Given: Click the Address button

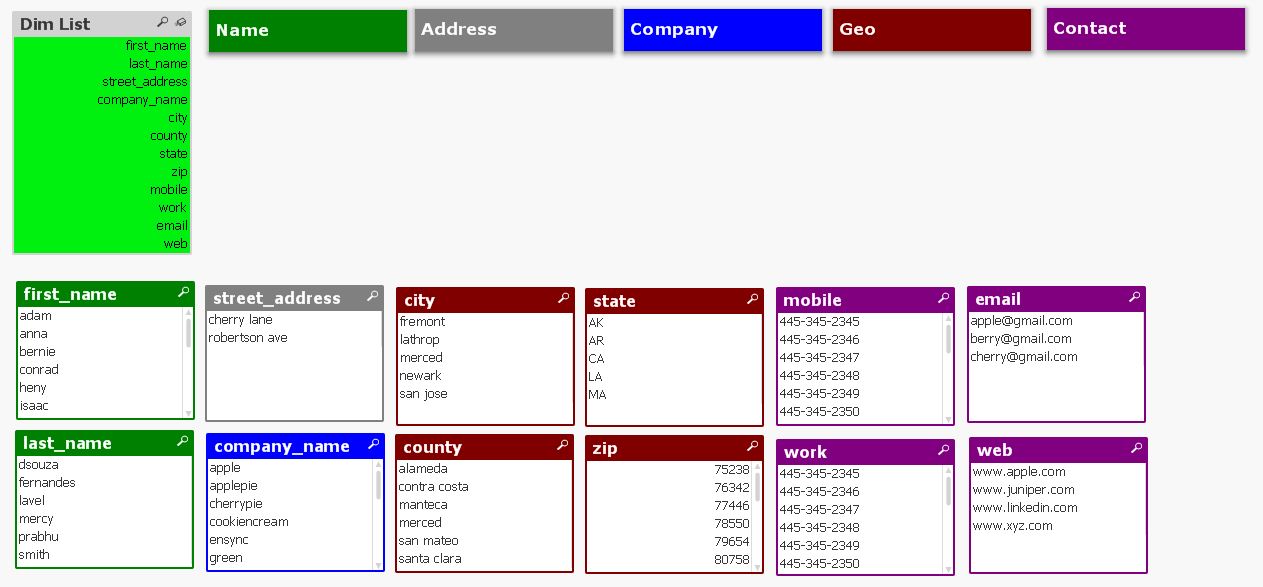Looking at the screenshot, I should [x=513, y=29].
